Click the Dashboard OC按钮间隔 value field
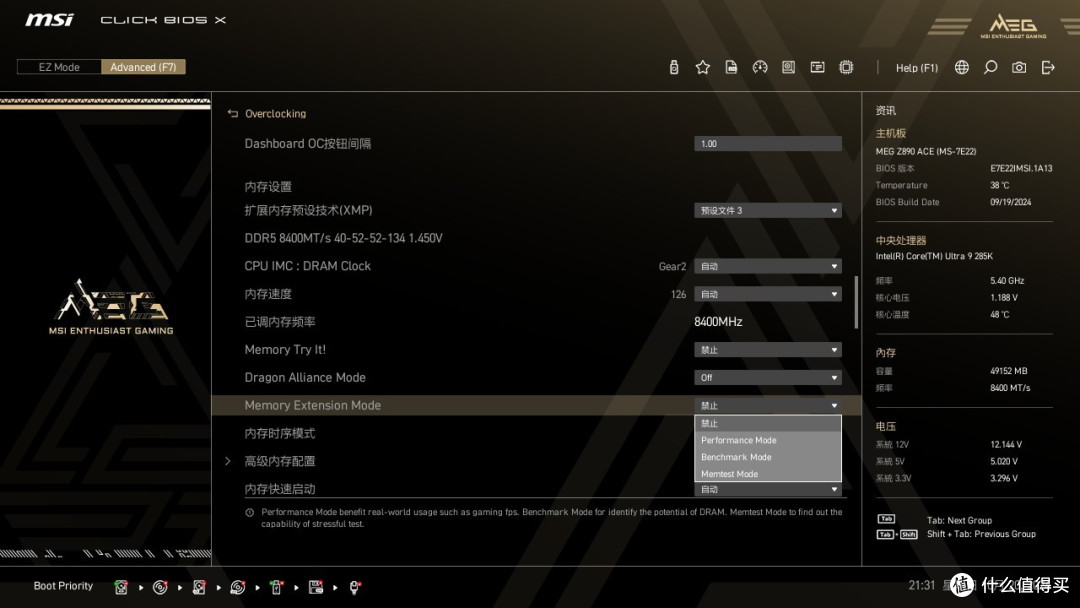Image resolution: width=1080 pixels, height=608 pixels. click(x=767, y=143)
